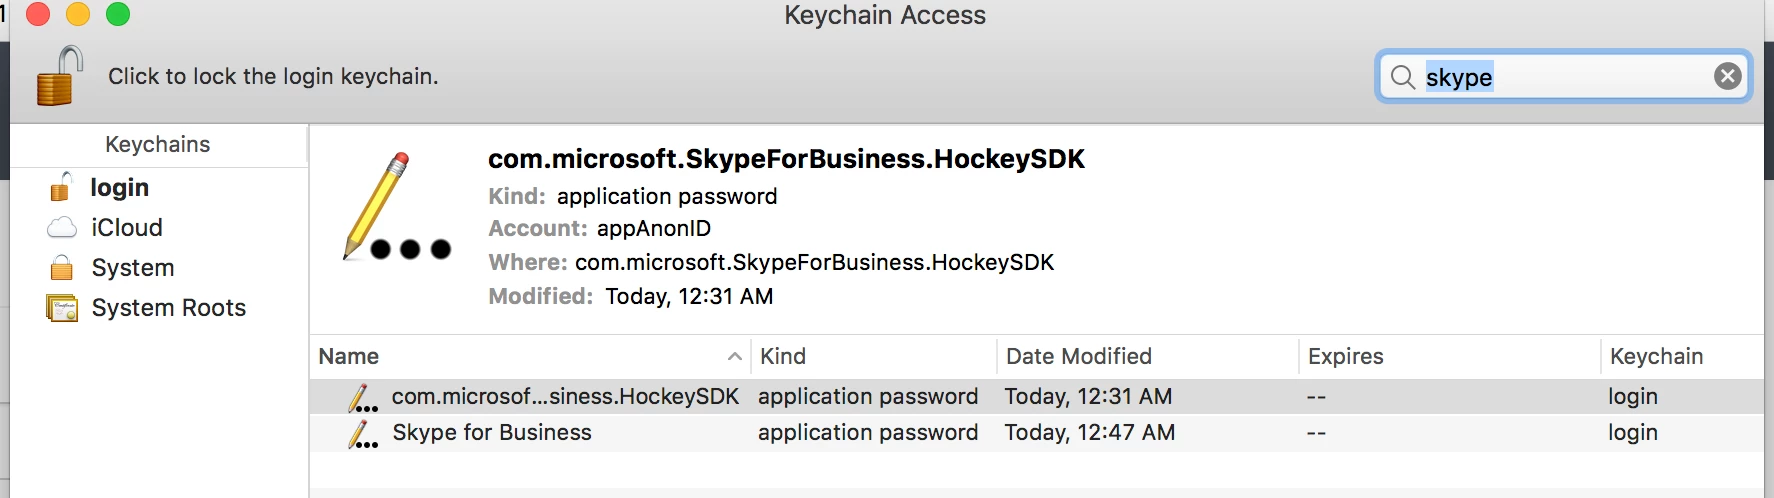Sort items by Kind column
Screen dimensions: 1774x498
[x=782, y=357]
